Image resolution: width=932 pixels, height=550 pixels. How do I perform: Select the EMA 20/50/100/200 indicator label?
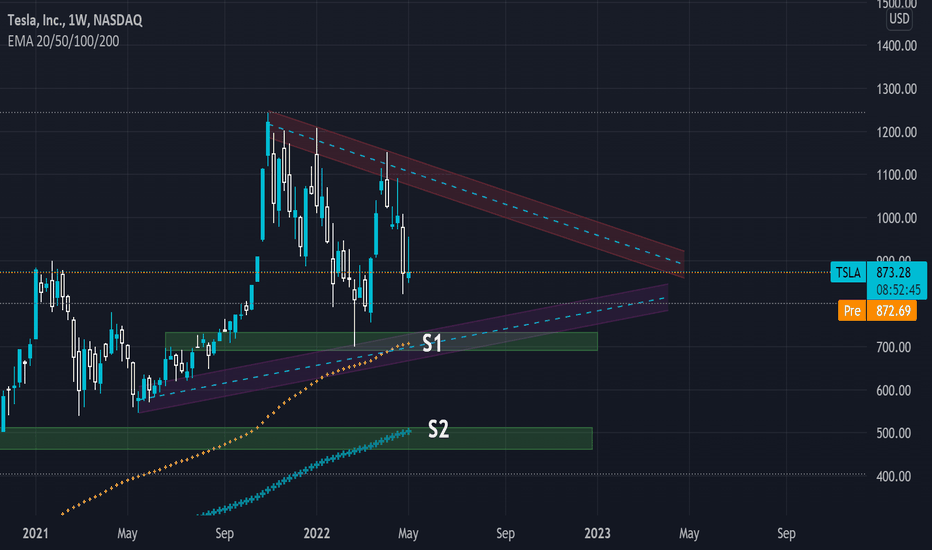pyautogui.click(x=64, y=41)
